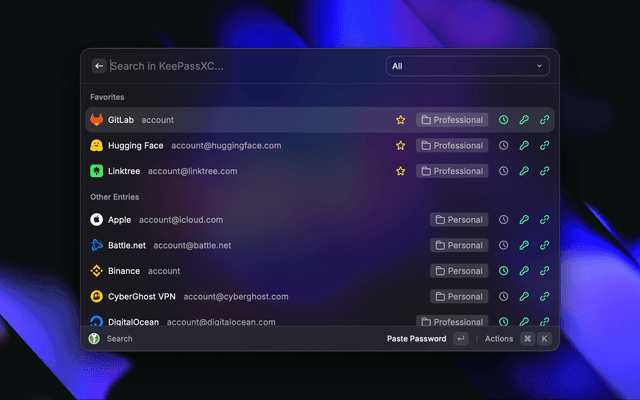Toggle the favorite star on Linktree entry

[x=400, y=171]
